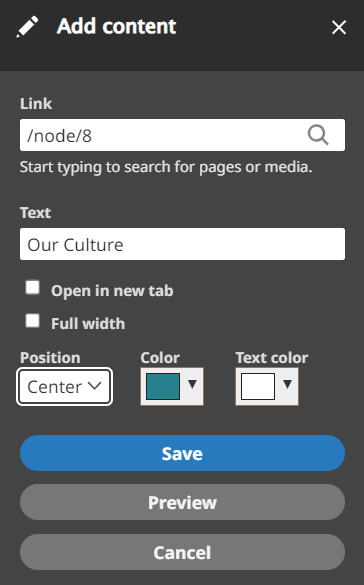
Task: Click the Save button
Action: pyautogui.click(x=182, y=453)
